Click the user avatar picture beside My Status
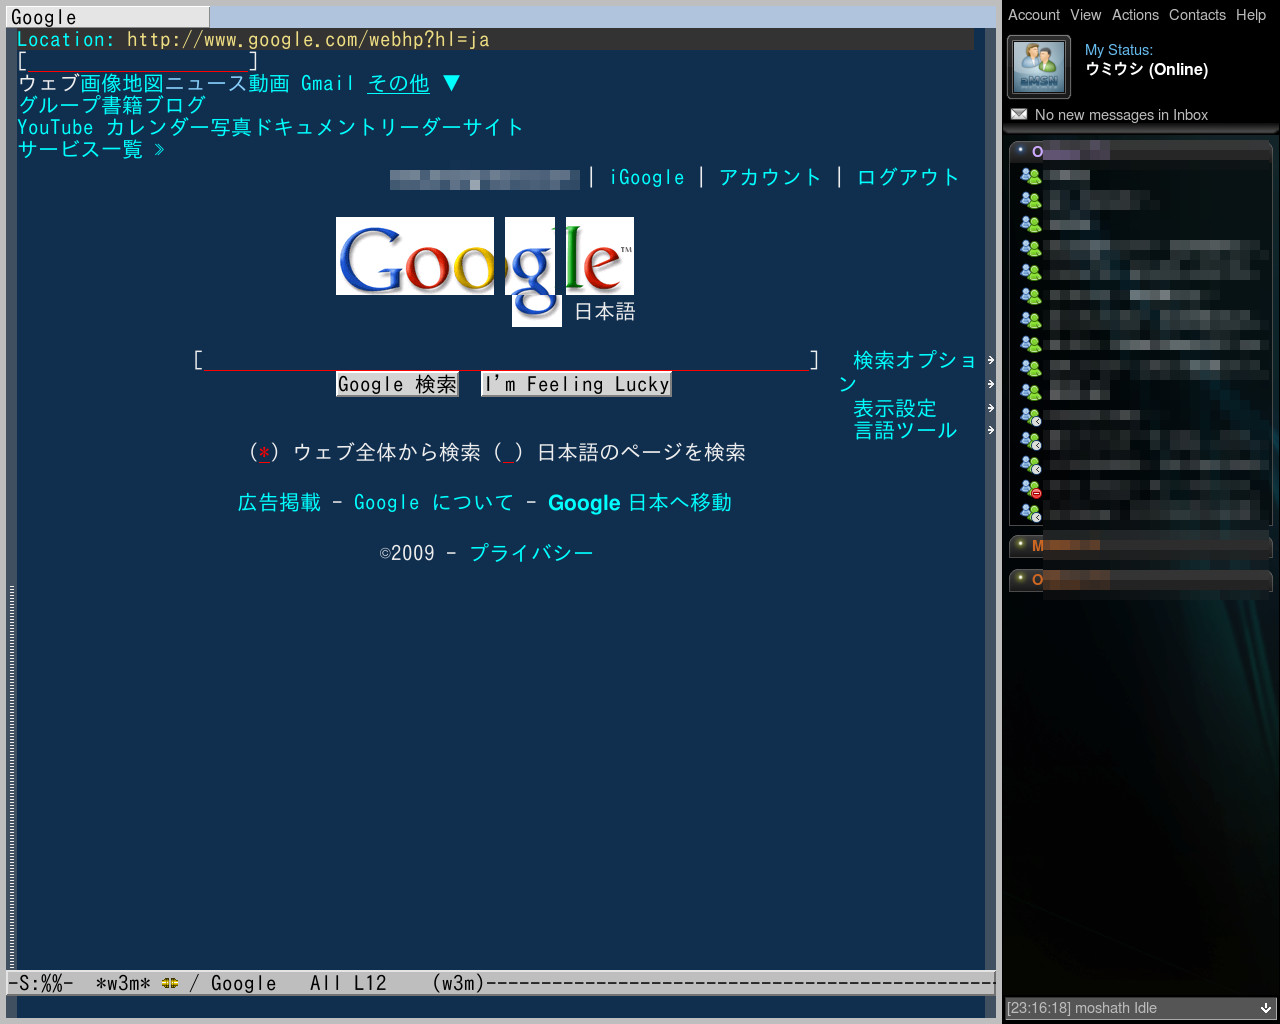Viewport: 1280px width, 1024px height. click(x=1039, y=67)
